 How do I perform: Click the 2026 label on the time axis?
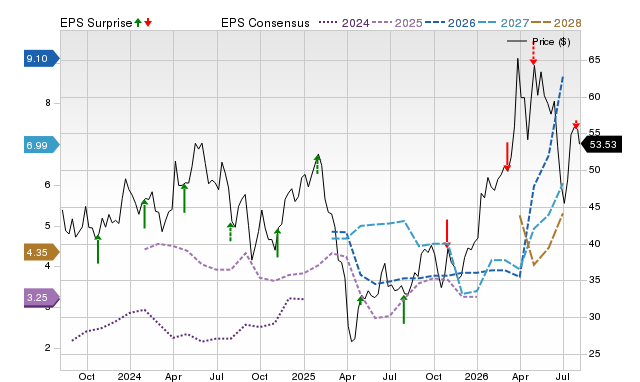click(477, 376)
